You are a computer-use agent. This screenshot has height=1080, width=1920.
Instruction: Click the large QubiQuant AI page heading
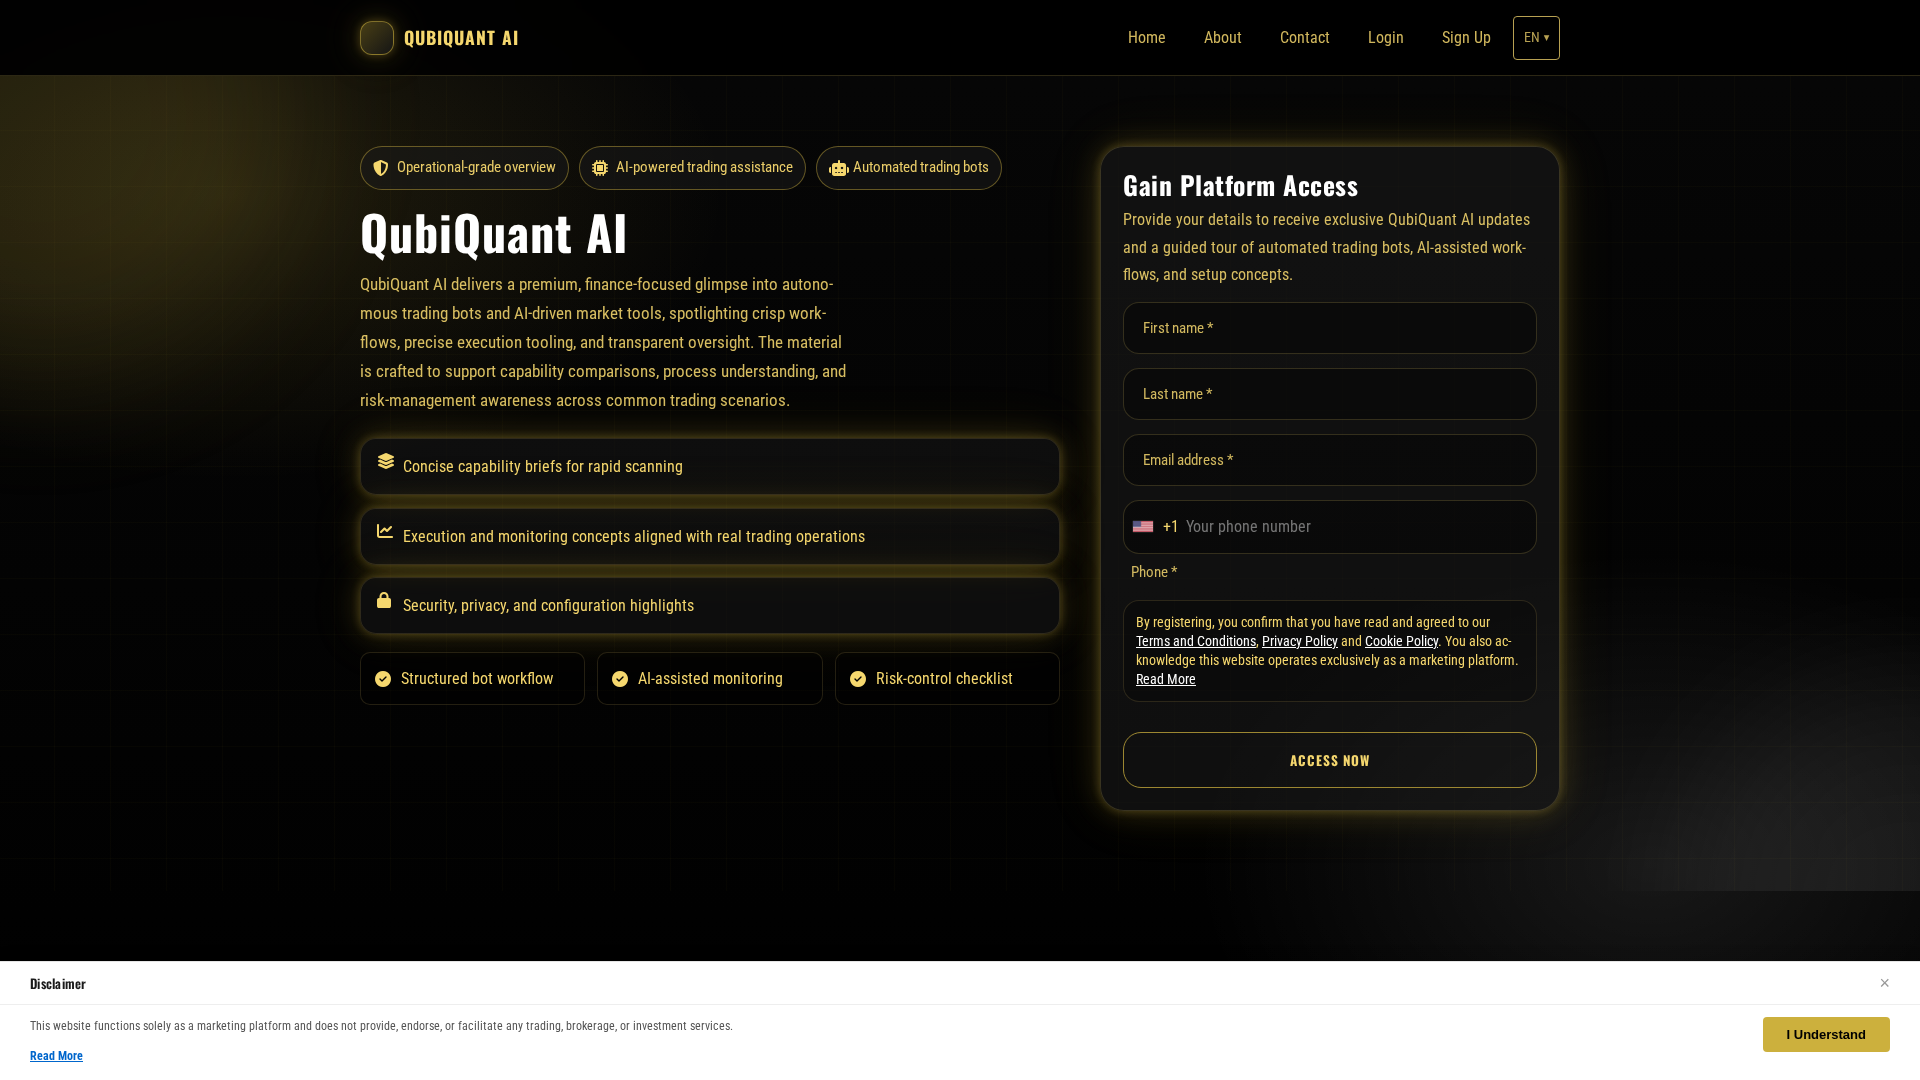[494, 233]
